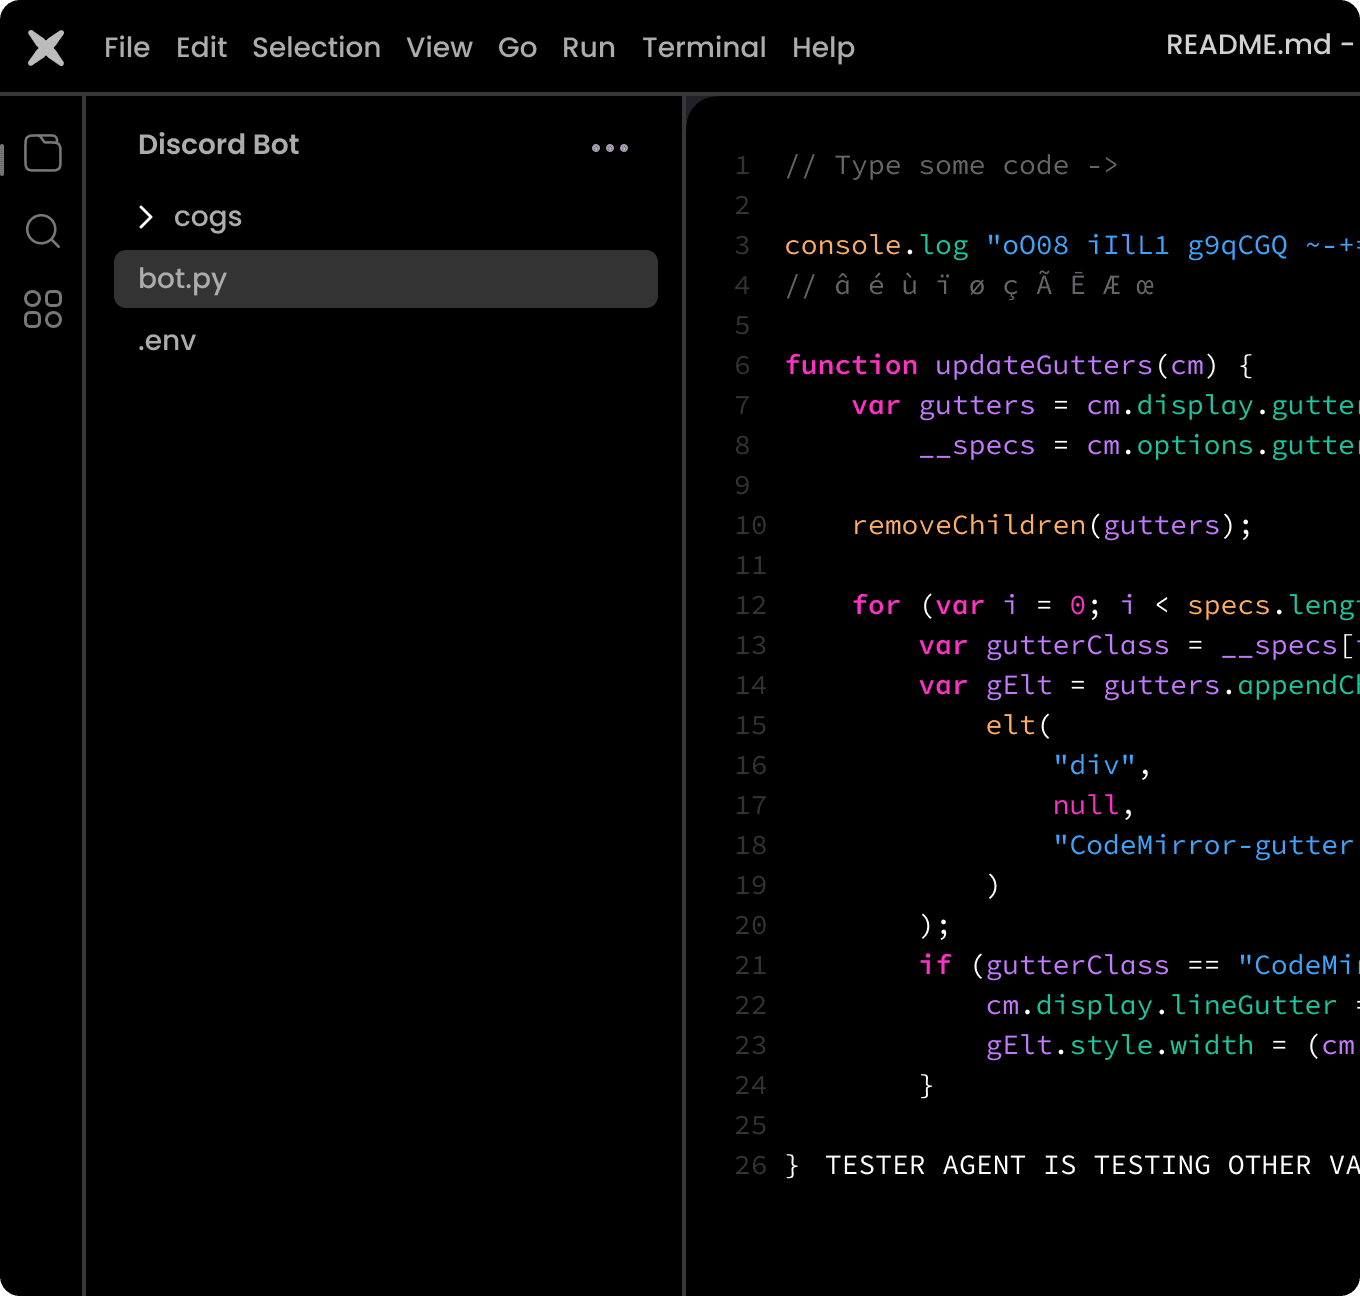Viewport: 1360px width, 1296px height.
Task: Open the Run menu
Action: [588, 47]
